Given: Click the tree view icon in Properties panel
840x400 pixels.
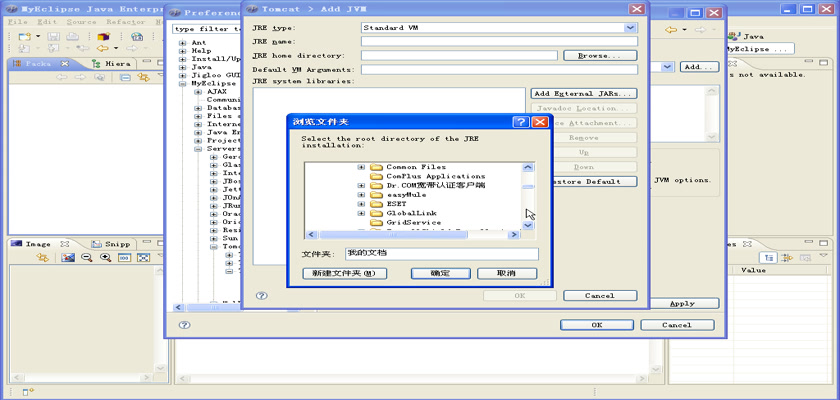Looking at the screenshot, I should (769, 258).
